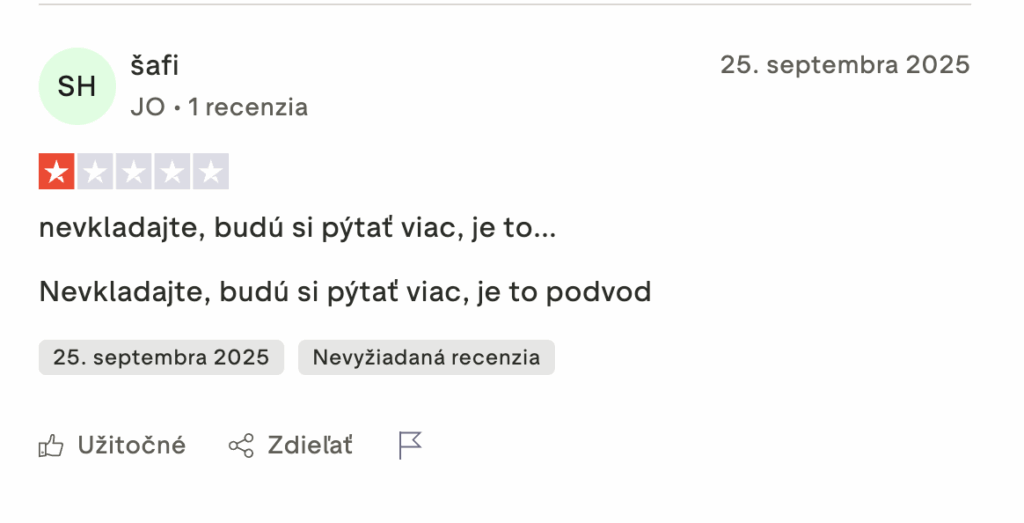This screenshot has height=523, width=1024.
Task: Click the share icon
Action: click(241, 446)
